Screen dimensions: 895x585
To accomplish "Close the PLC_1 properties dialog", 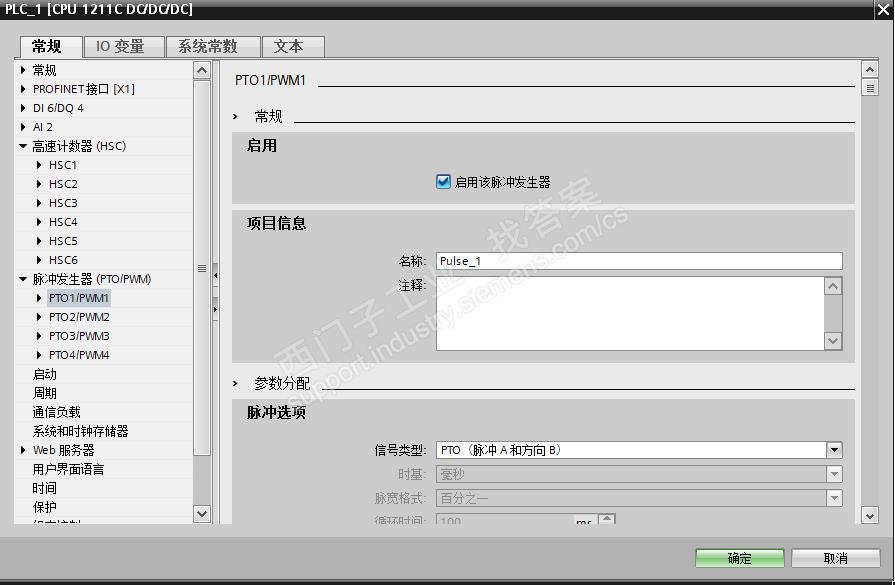I will pos(883,10).
